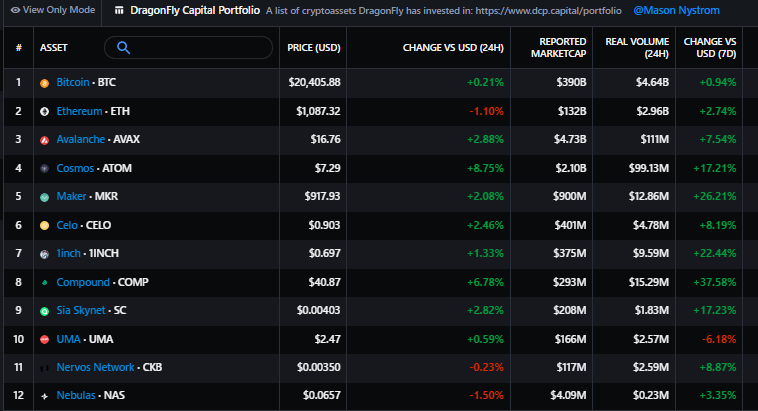The width and height of the screenshot is (758, 411).
Task: Open the Bitcoin asset link
Action: coord(73,82)
